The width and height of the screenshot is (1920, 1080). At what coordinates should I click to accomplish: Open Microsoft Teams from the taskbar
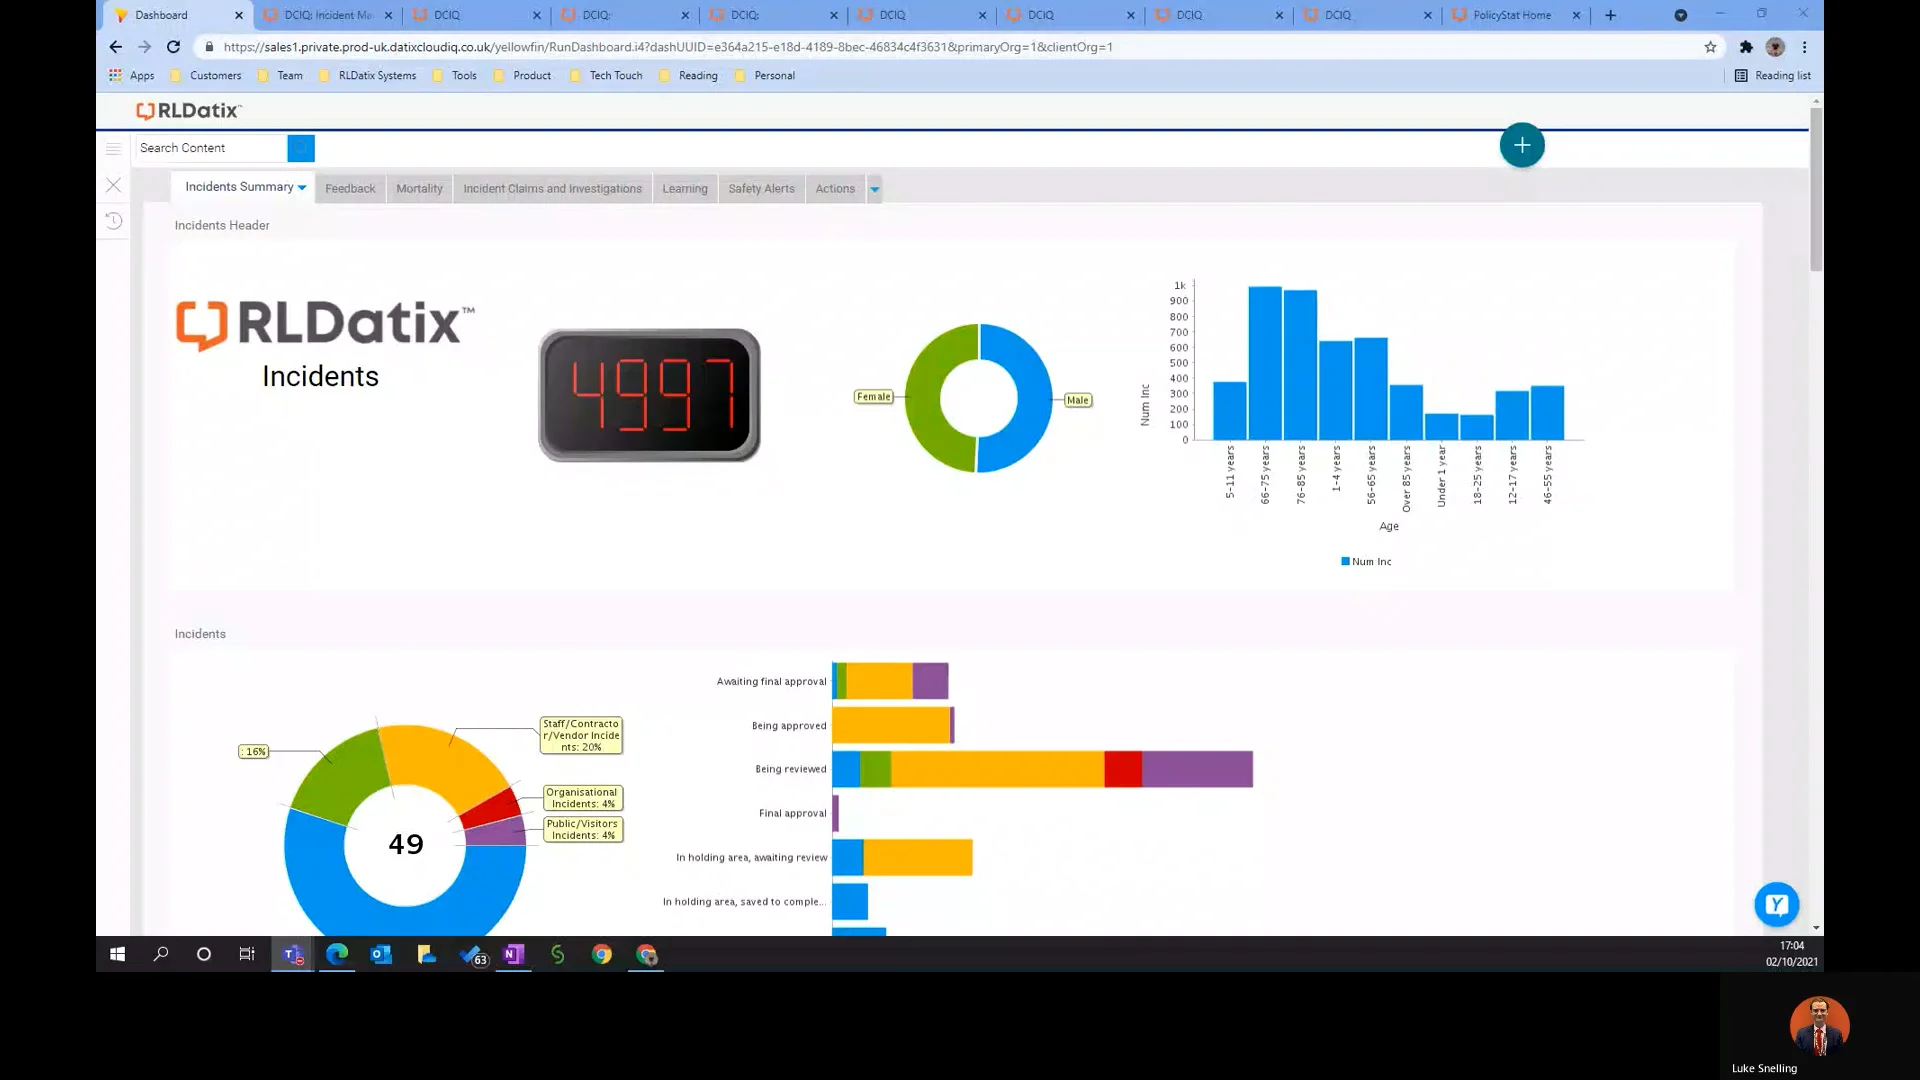pos(292,954)
